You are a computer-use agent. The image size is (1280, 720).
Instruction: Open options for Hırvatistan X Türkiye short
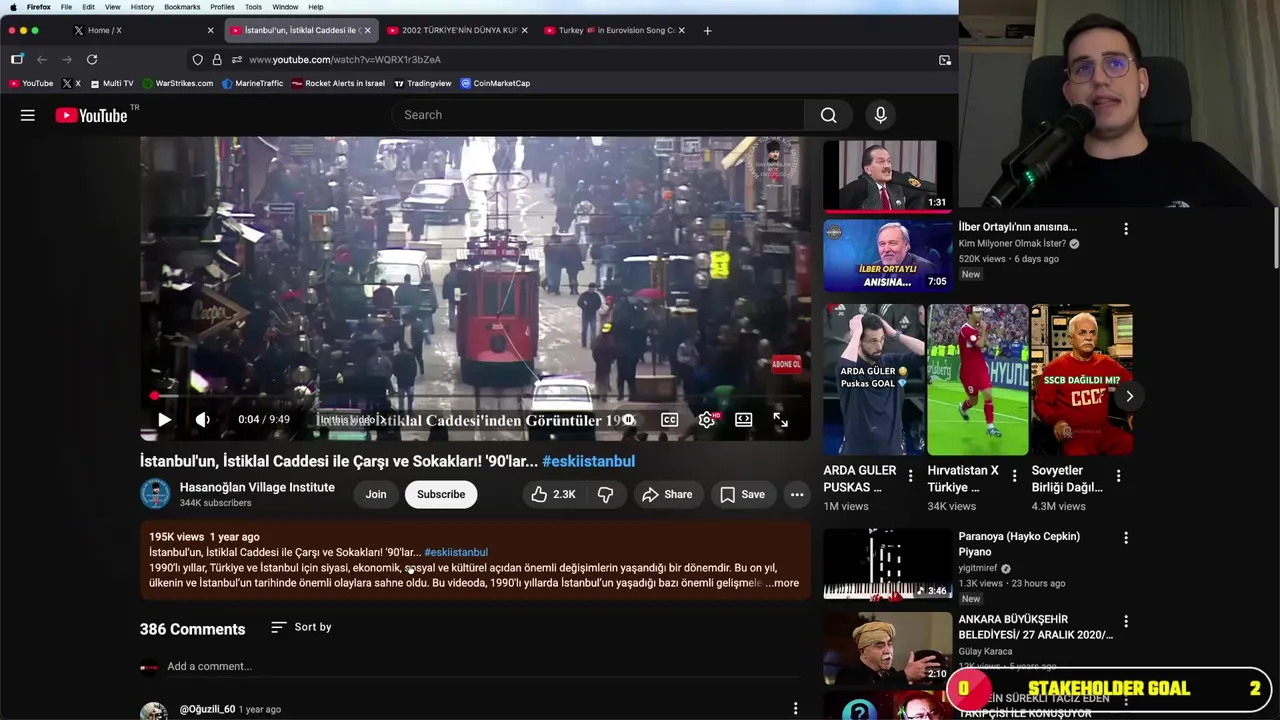(1014, 476)
